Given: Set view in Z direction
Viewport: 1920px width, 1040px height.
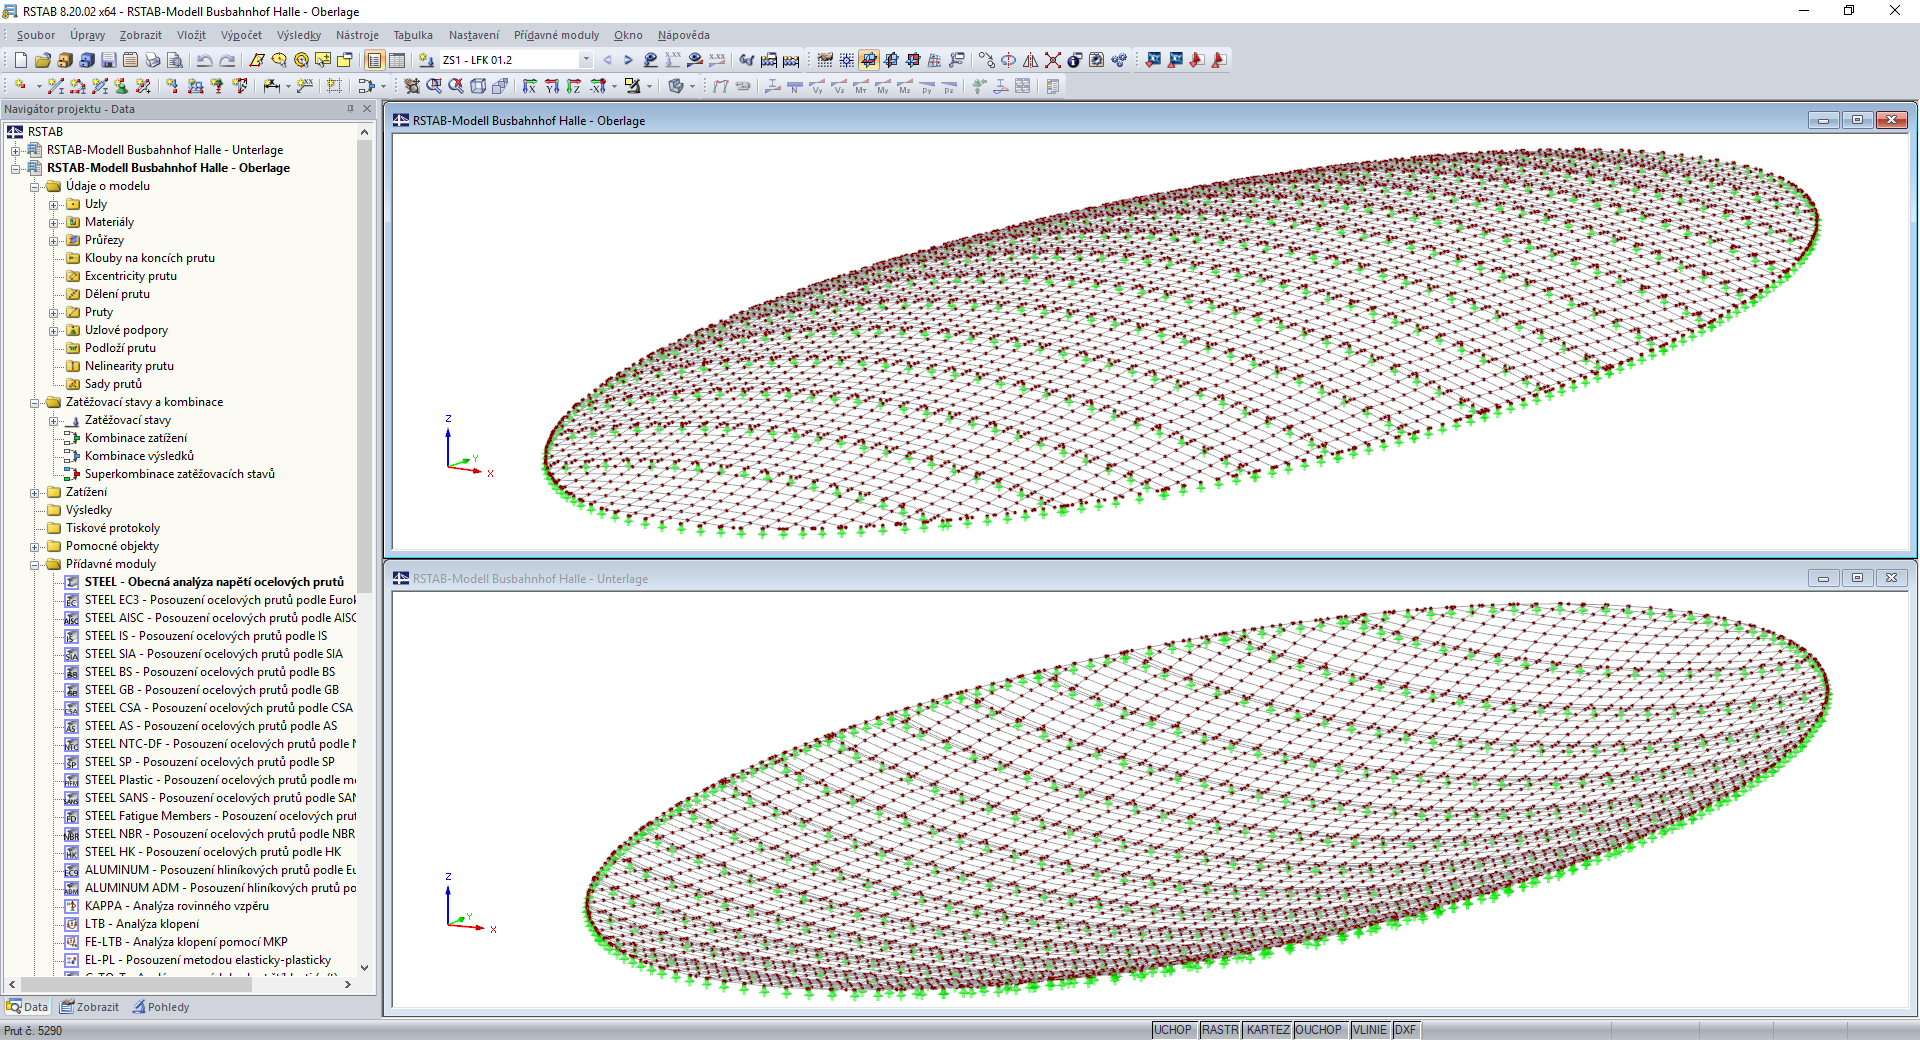Looking at the screenshot, I should (574, 86).
